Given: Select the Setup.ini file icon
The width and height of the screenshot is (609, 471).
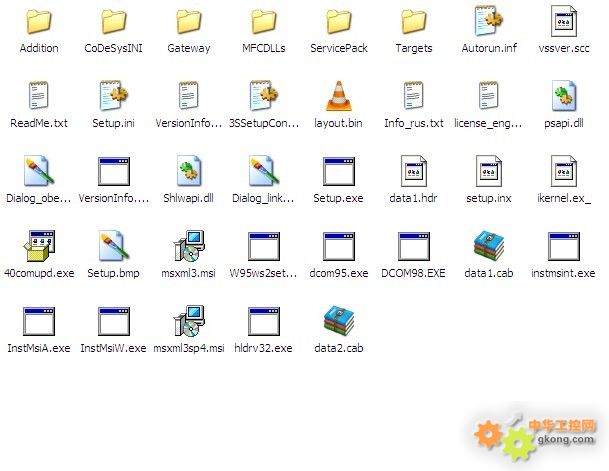Looking at the screenshot, I should pos(114,95).
